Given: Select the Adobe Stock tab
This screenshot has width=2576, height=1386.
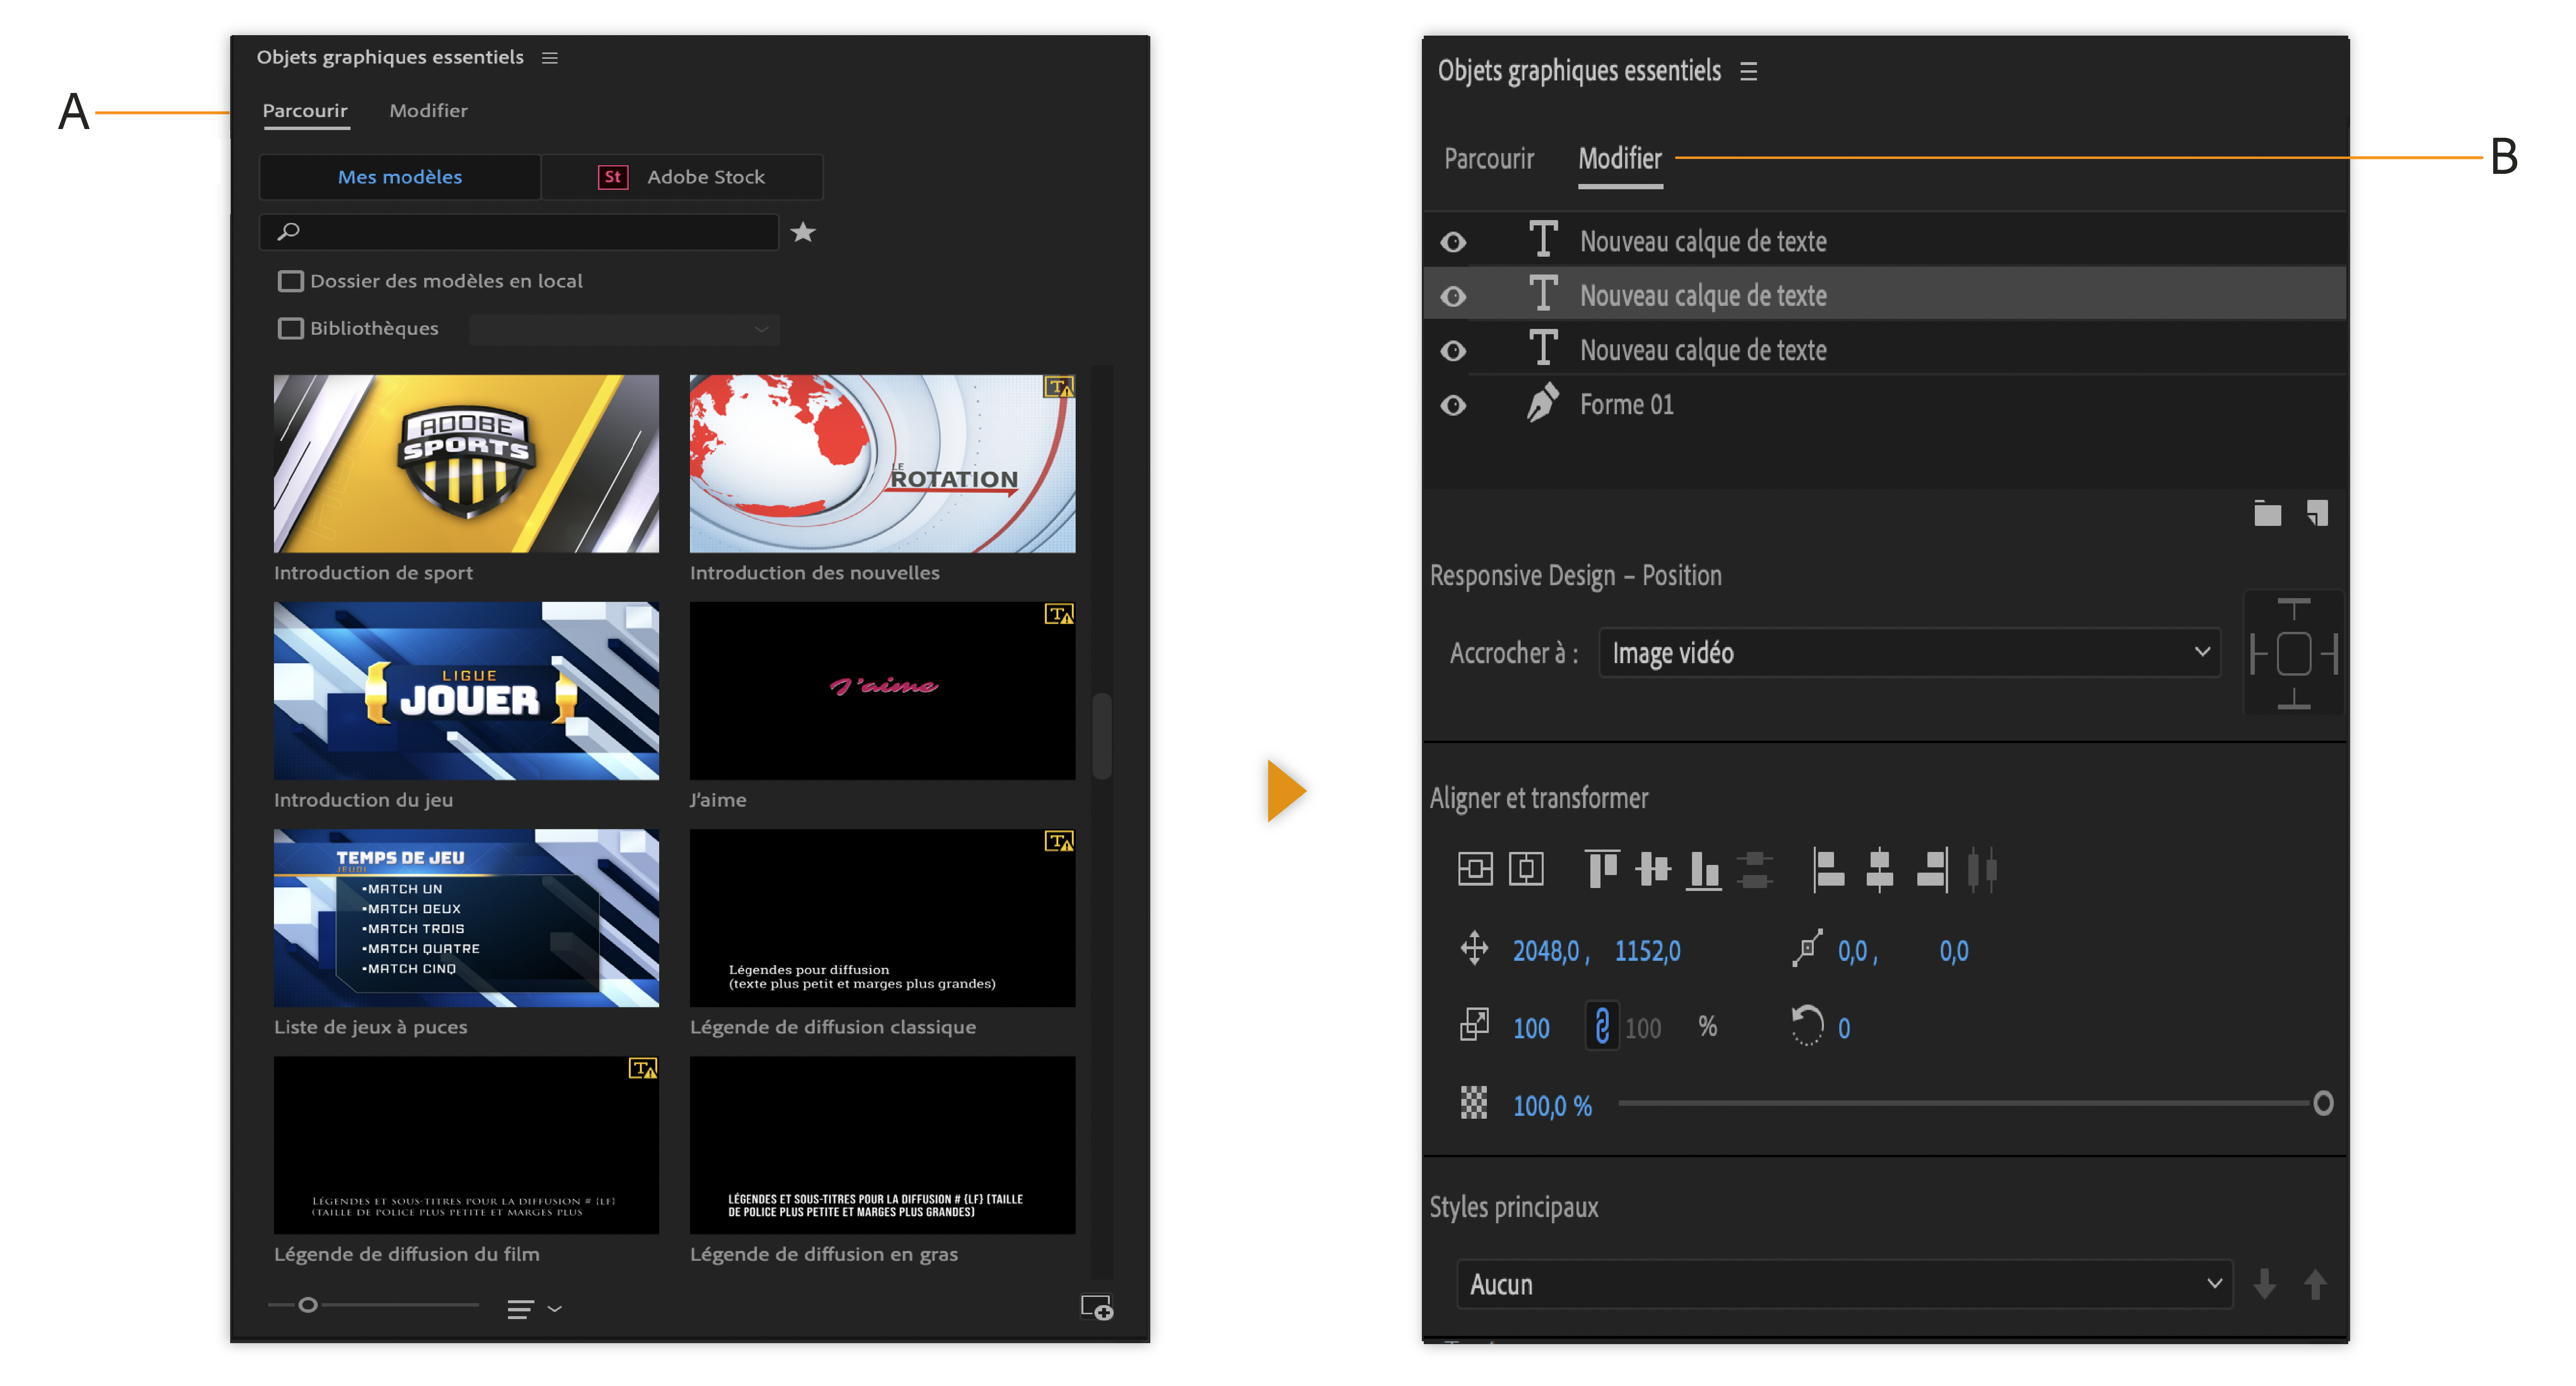Looking at the screenshot, I should pos(682,177).
